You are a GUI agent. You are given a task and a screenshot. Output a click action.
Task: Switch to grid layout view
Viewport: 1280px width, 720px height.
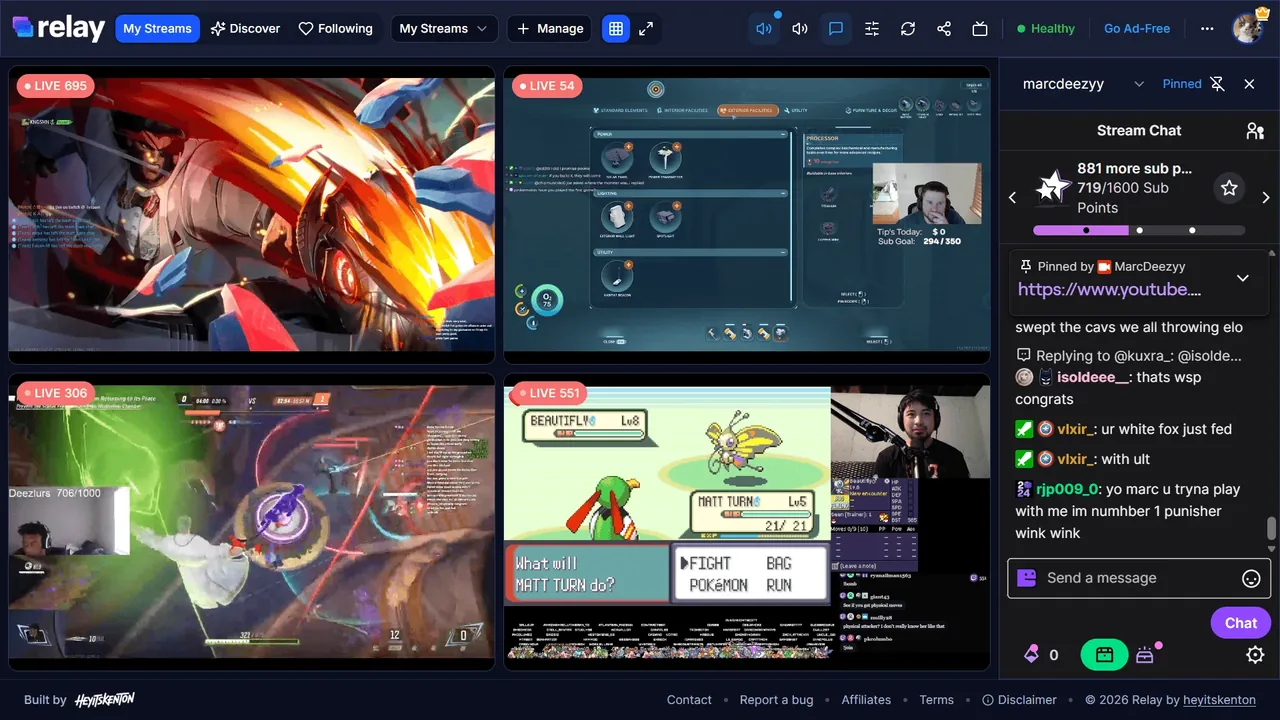(x=616, y=29)
